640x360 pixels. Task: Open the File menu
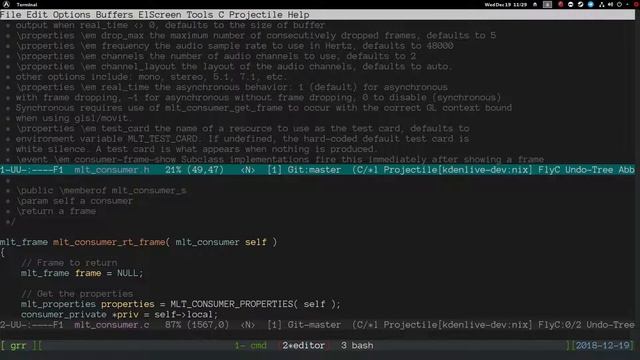11,15
